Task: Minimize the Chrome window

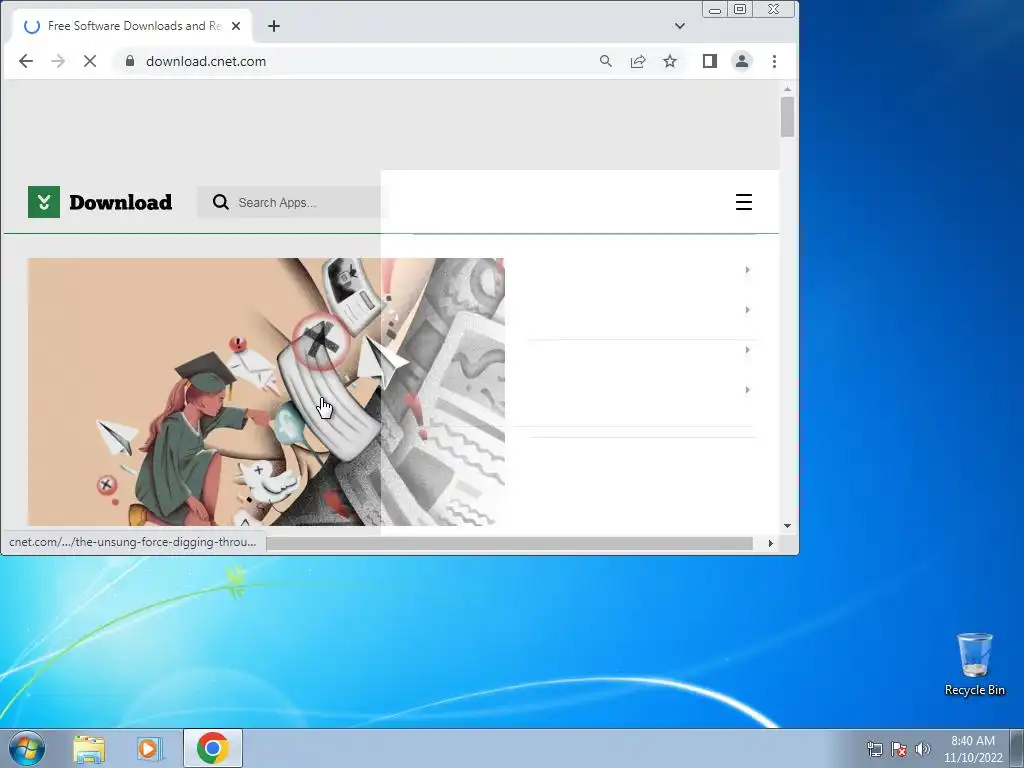Action: tap(715, 9)
